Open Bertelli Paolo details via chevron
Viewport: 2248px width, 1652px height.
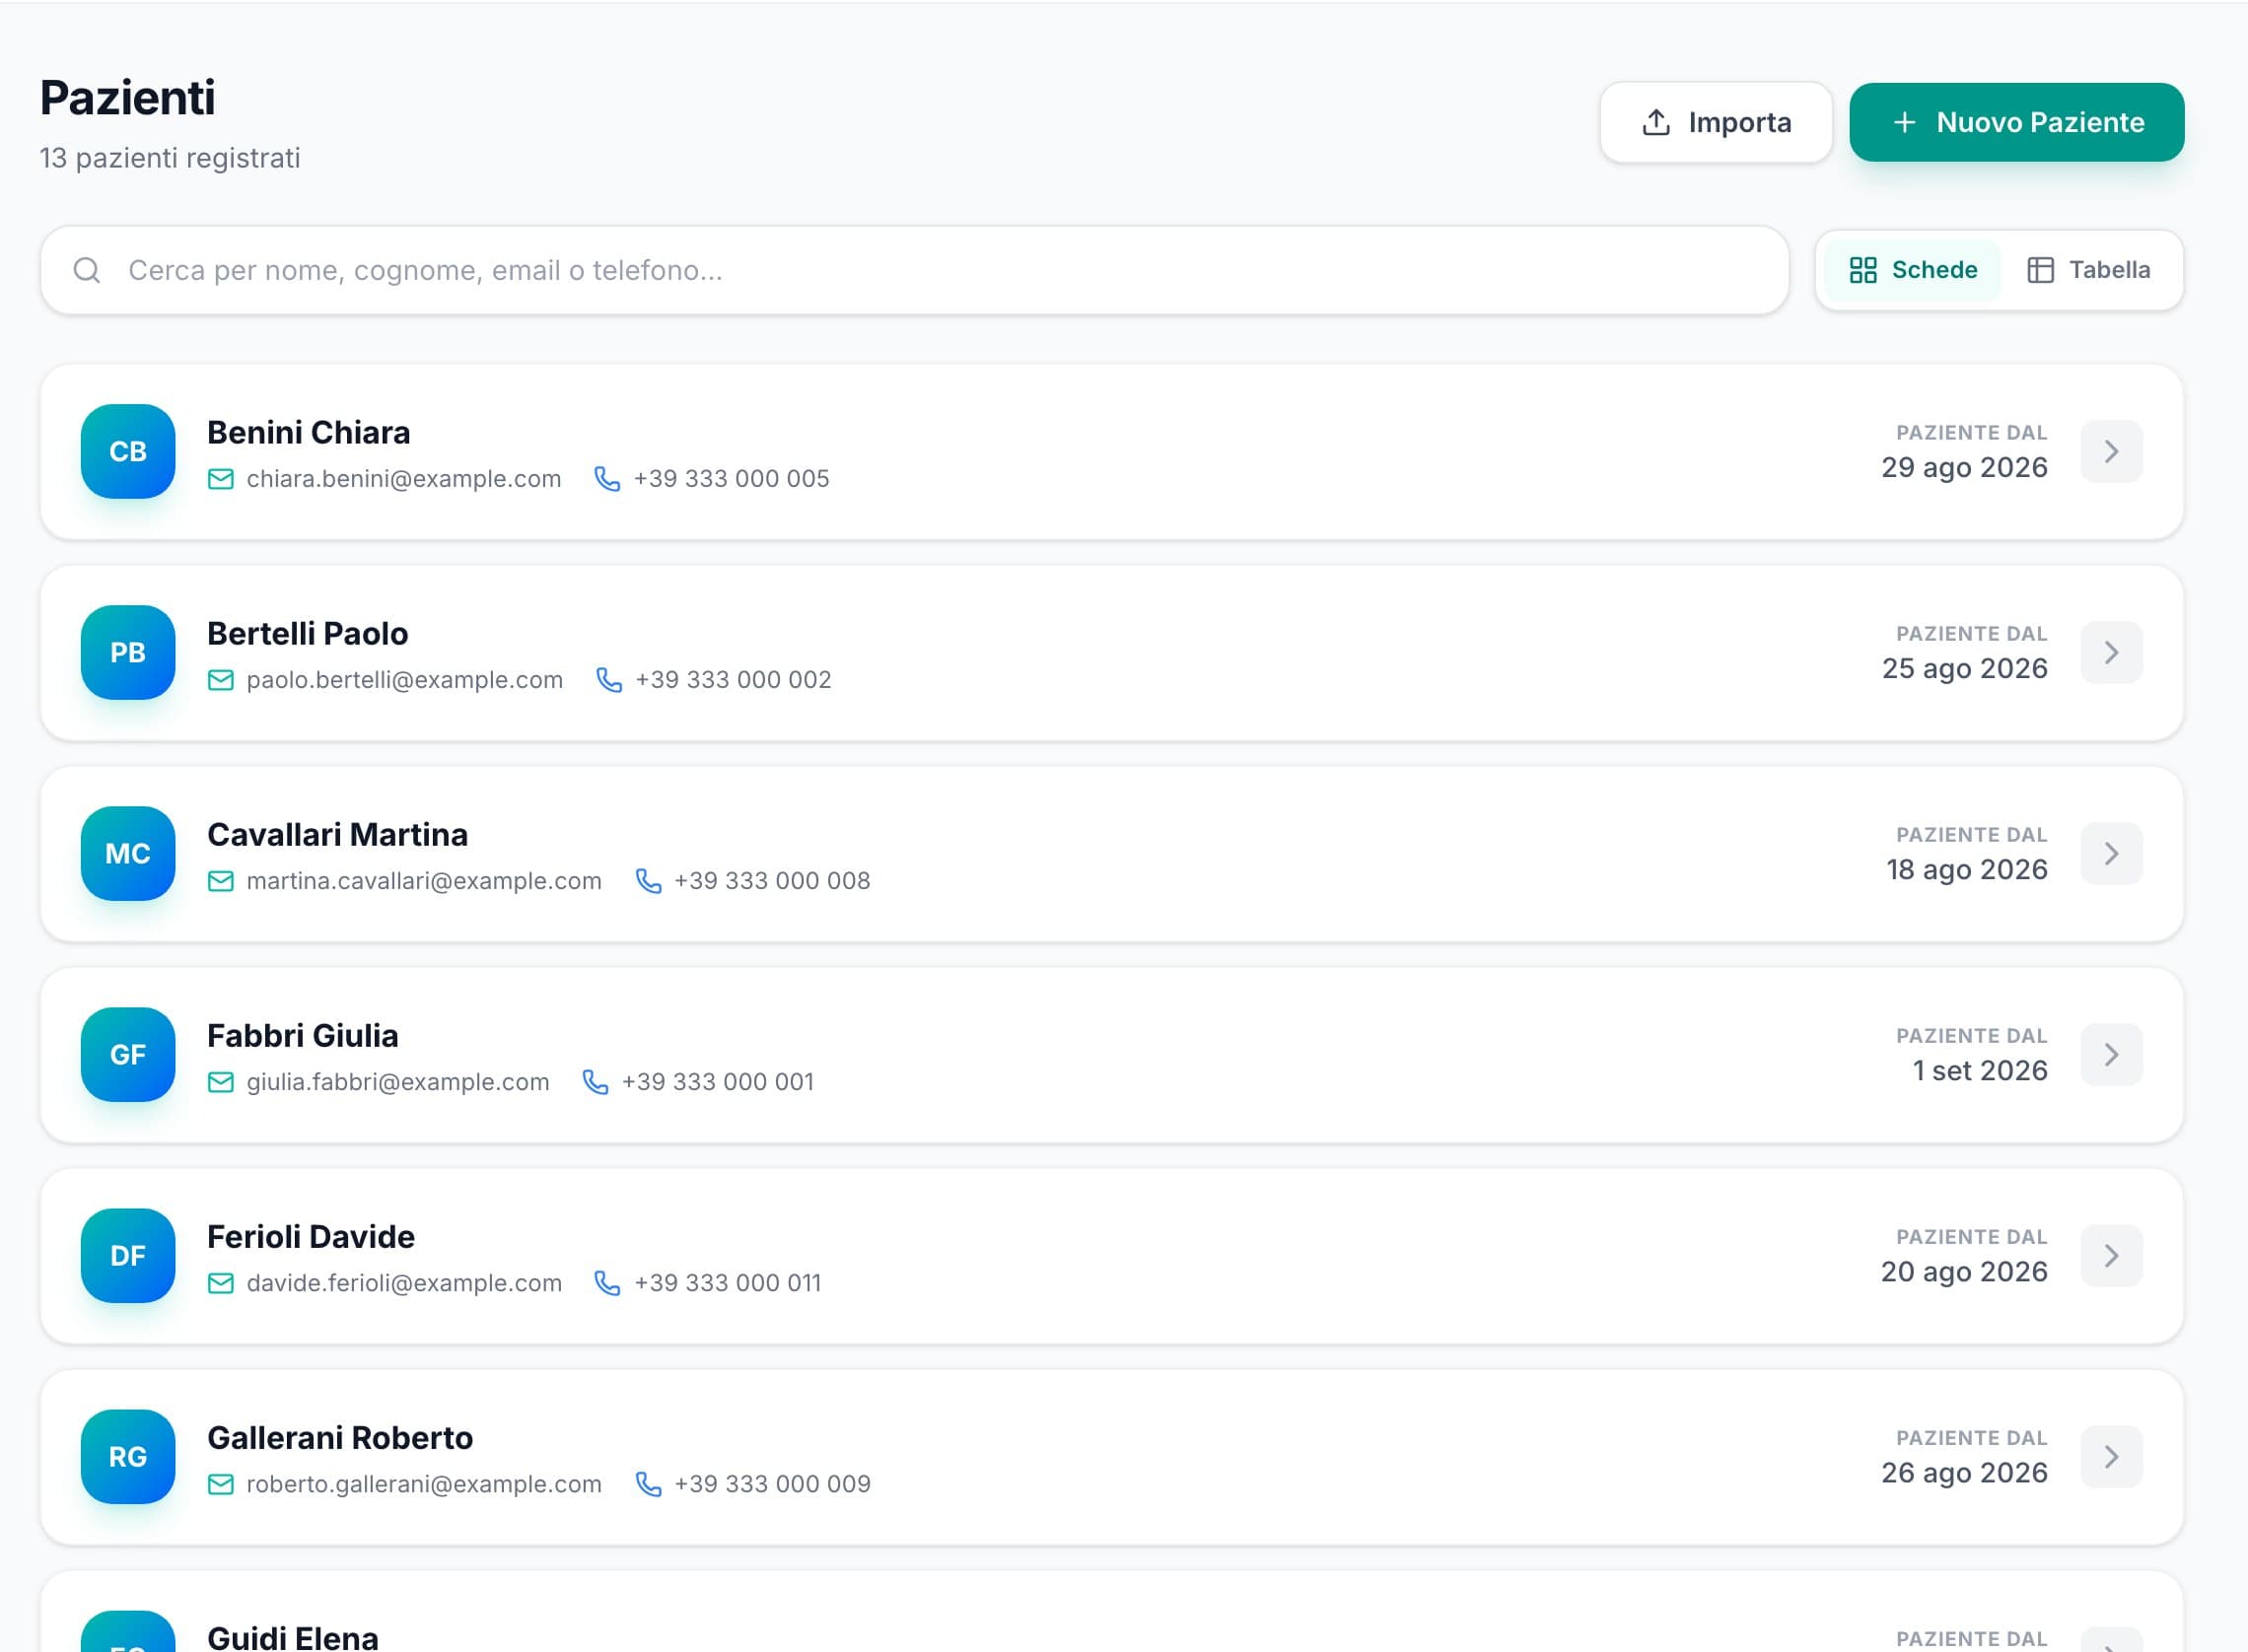pyautogui.click(x=2111, y=652)
